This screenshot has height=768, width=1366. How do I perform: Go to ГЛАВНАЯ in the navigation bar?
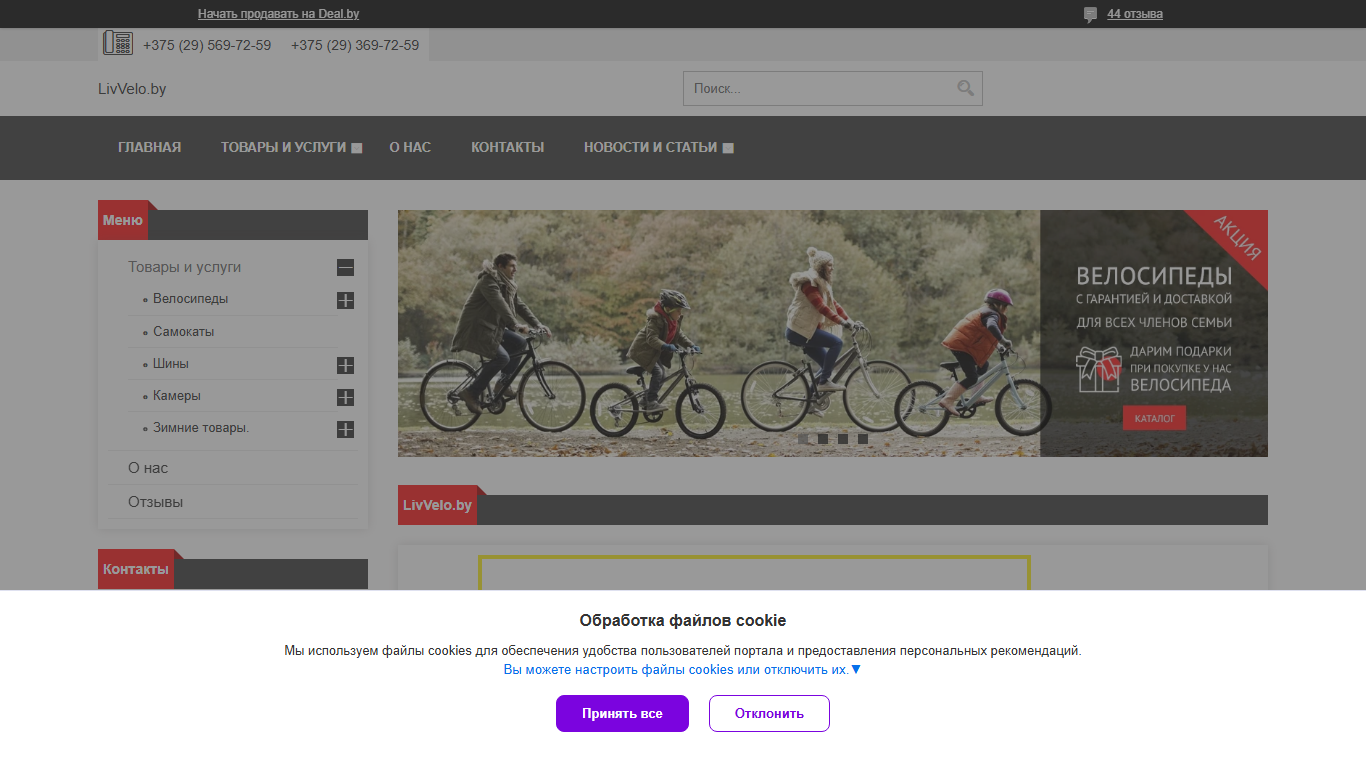click(150, 147)
